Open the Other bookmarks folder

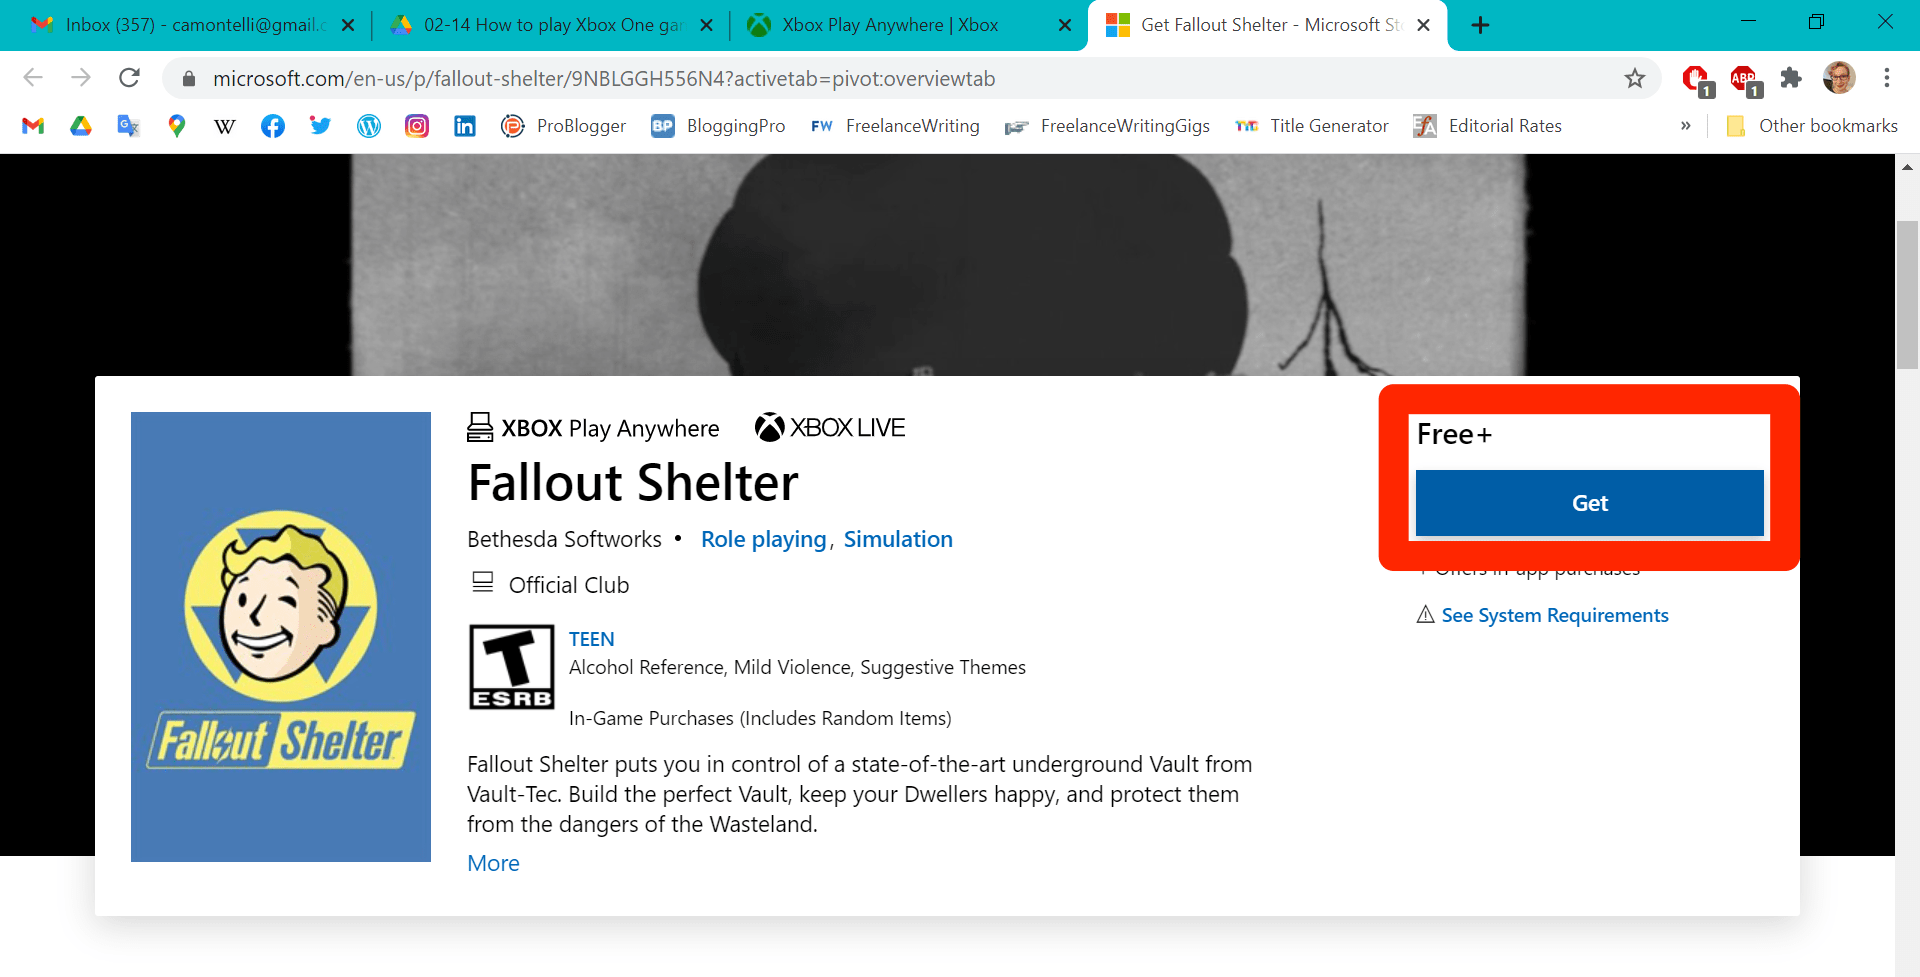[x=1812, y=126]
